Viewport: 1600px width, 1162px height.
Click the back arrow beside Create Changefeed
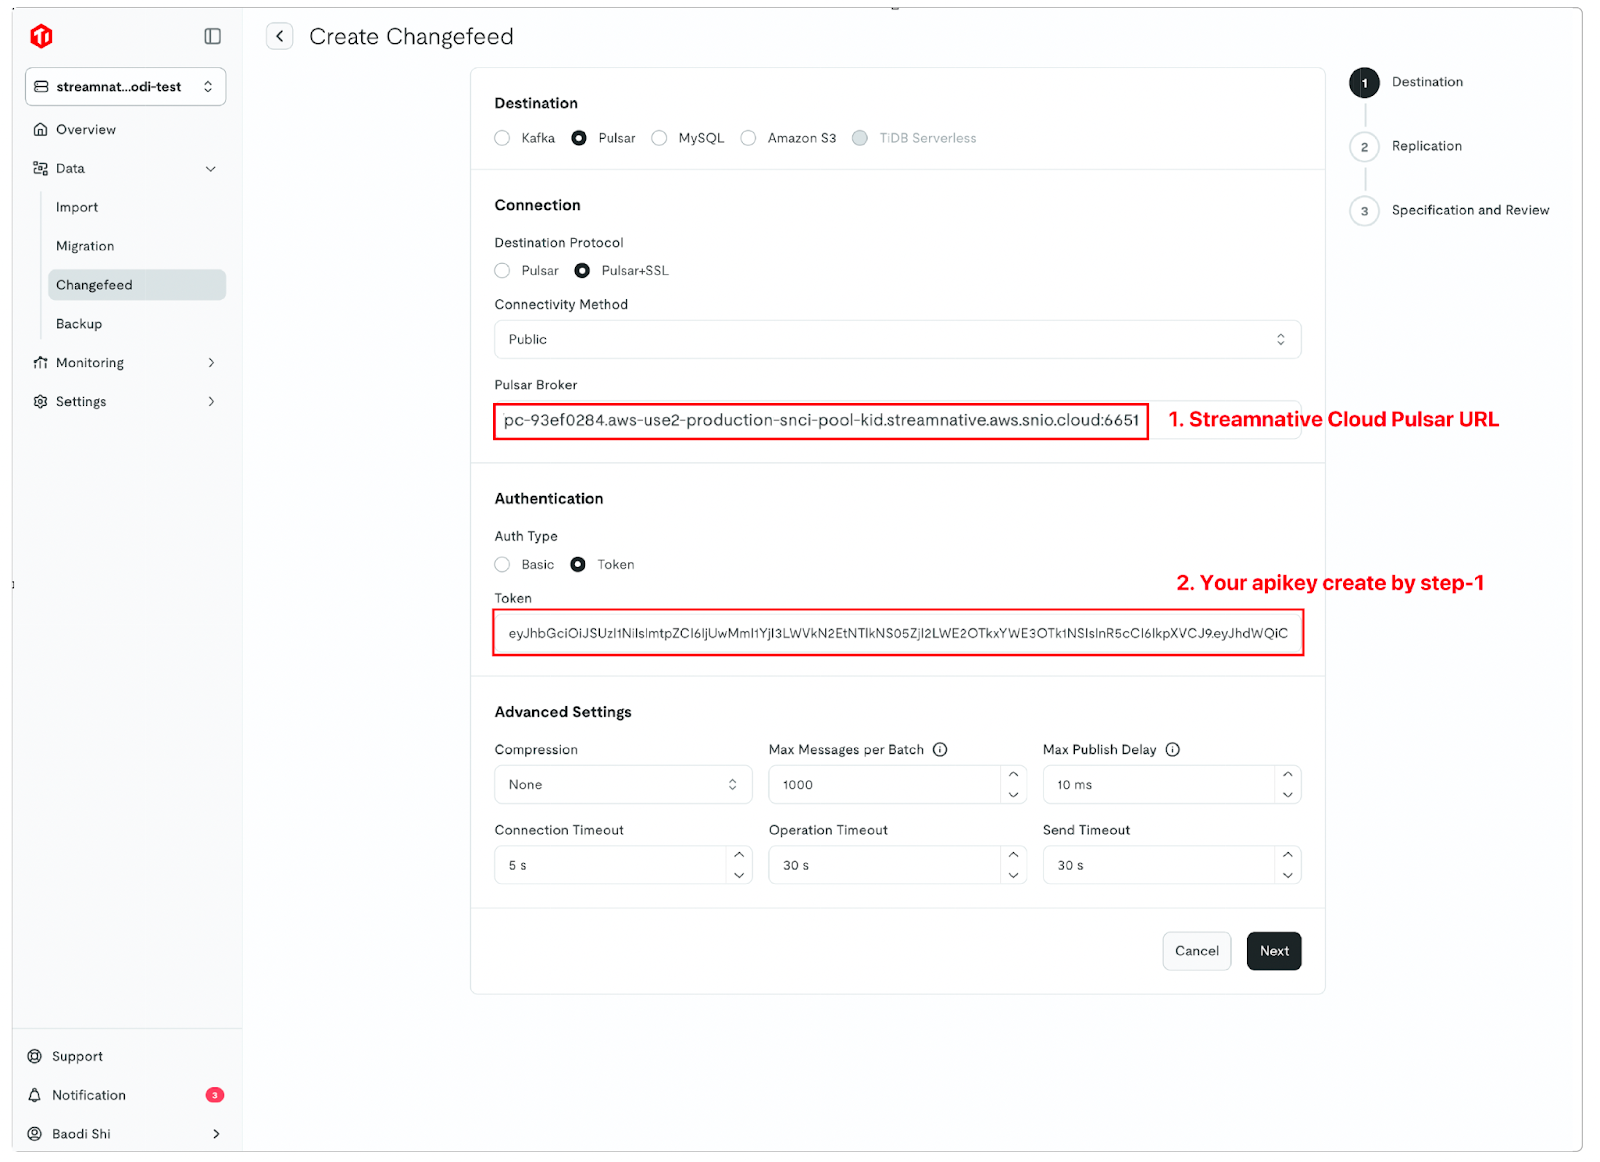[x=280, y=37]
